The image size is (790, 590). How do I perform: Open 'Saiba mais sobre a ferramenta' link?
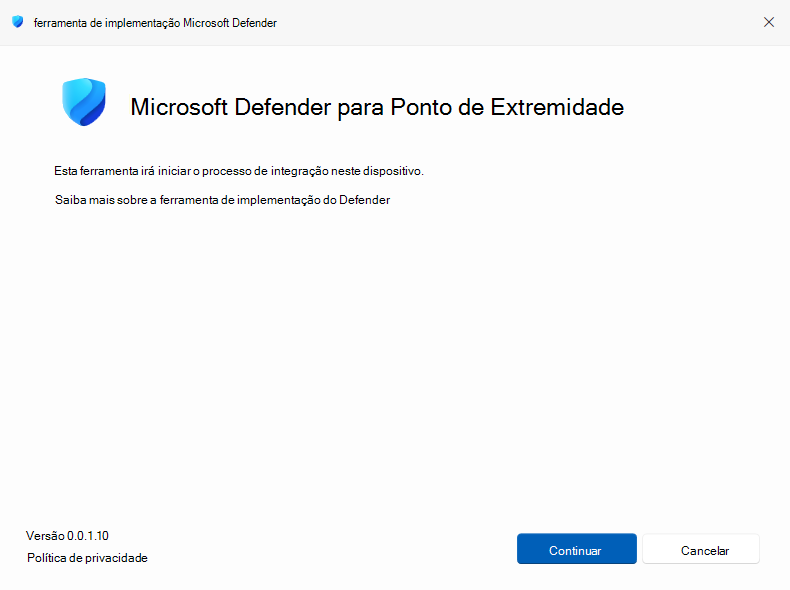point(222,200)
